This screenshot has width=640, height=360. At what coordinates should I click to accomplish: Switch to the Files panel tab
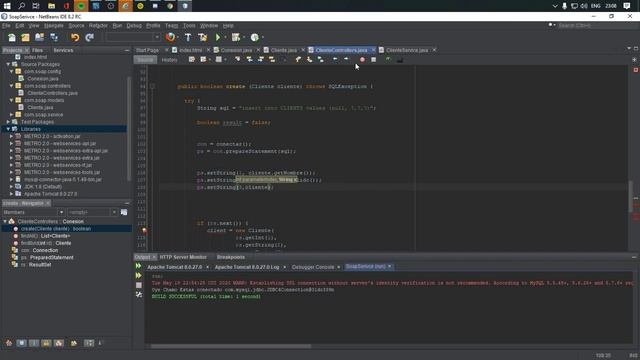37,50
